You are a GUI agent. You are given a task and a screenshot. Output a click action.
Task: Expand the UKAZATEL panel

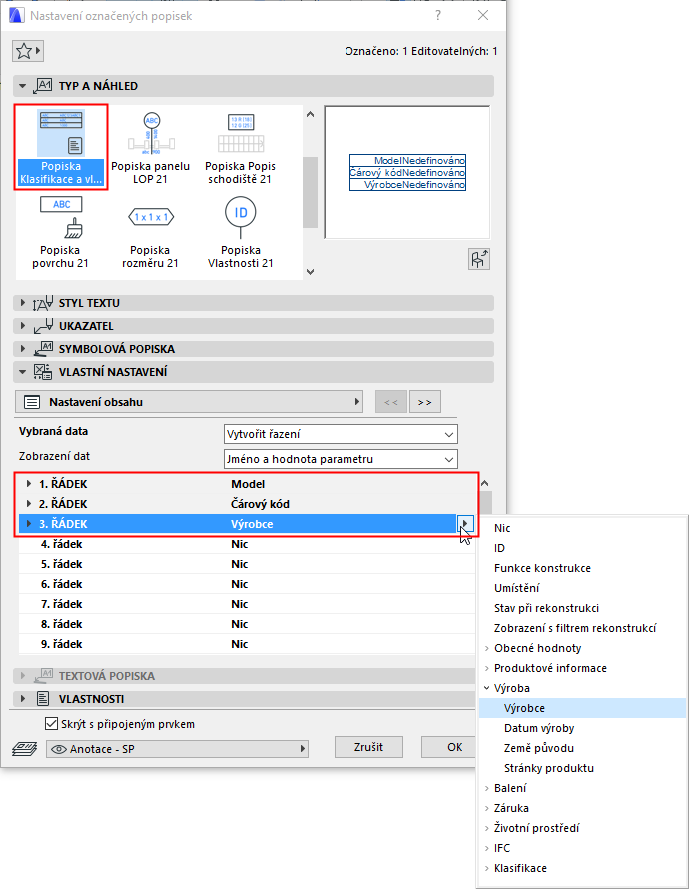click(x=23, y=326)
